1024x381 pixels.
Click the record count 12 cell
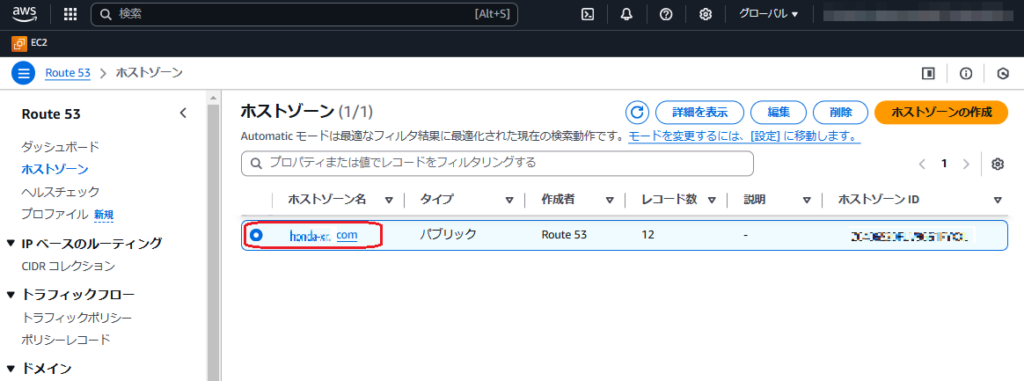(648, 234)
